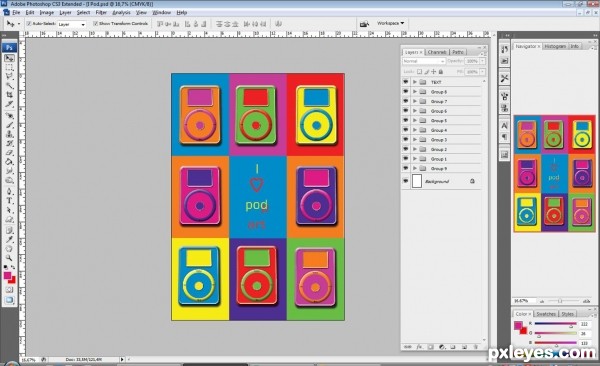
Task: Open the Paragraph panel icon in dock
Action: click(504, 137)
